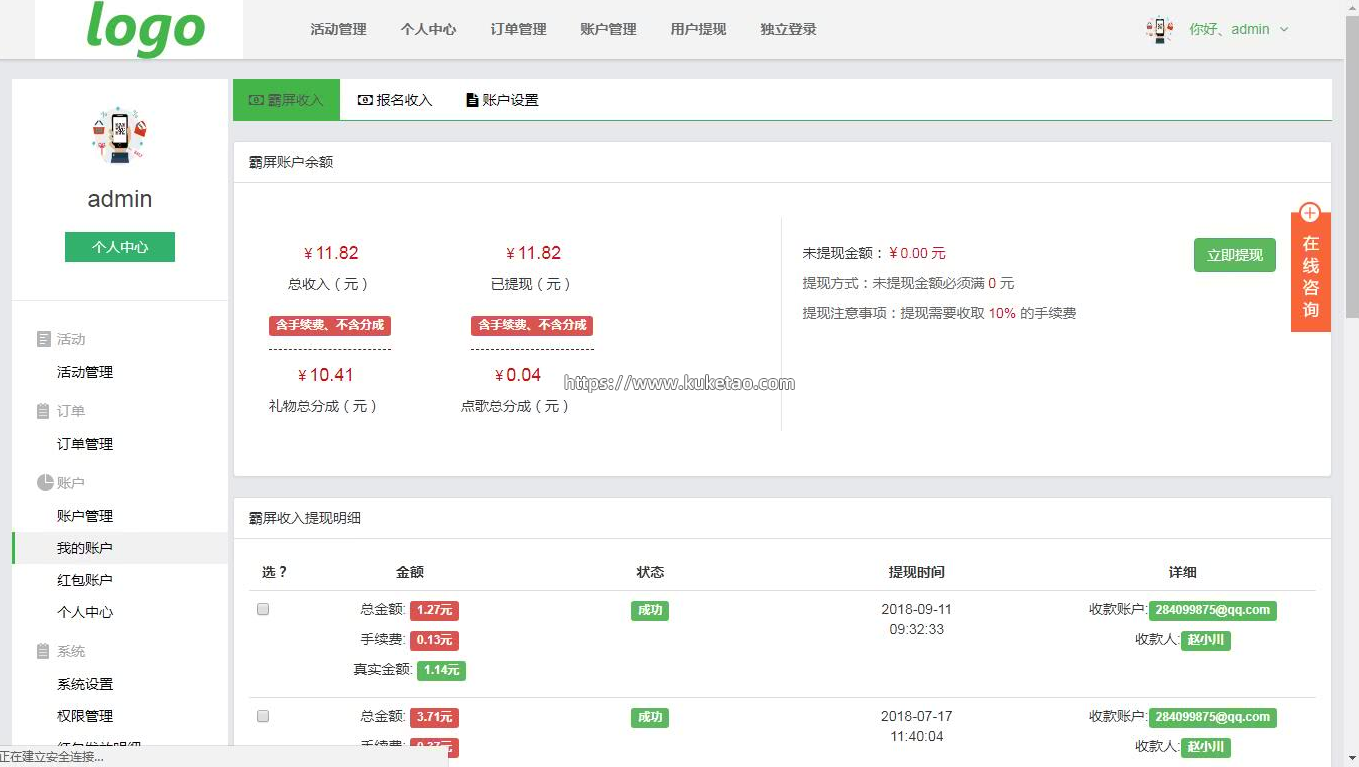Click the 系统 section icon in sidebar
This screenshot has width=1359, height=767.
[x=43, y=652]
